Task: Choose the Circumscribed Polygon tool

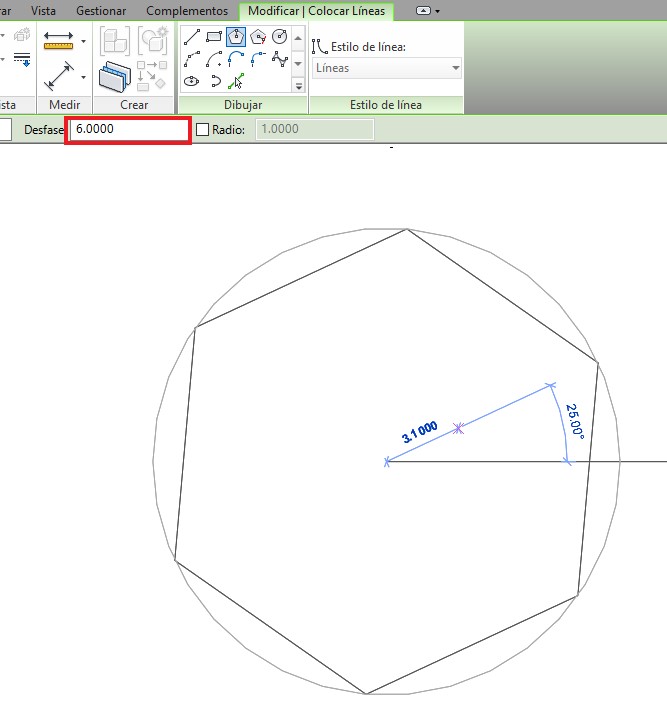Action: click(x=258, y=38)
